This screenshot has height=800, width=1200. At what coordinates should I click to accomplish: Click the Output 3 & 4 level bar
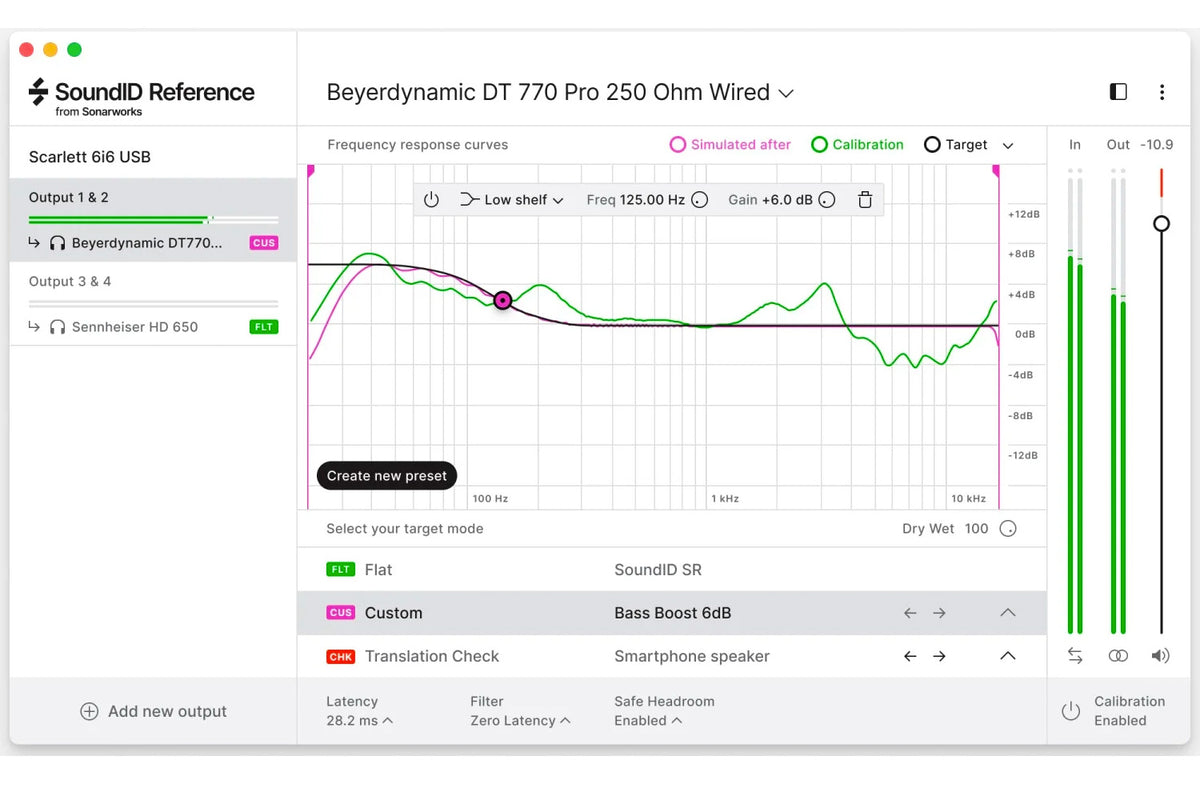pyautogui.click(x=153, y=303)
